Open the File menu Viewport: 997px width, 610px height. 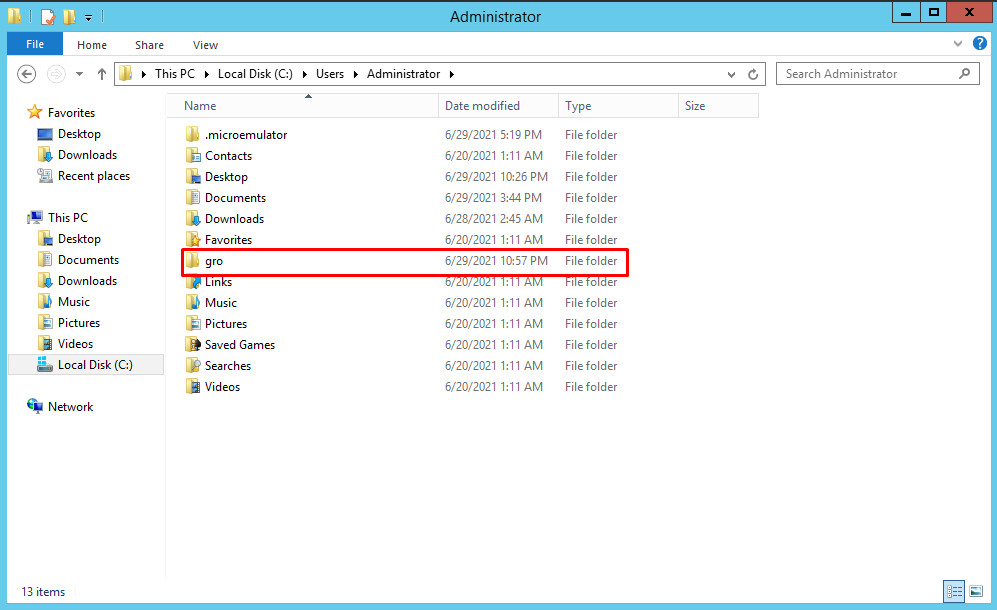[35, 45]
